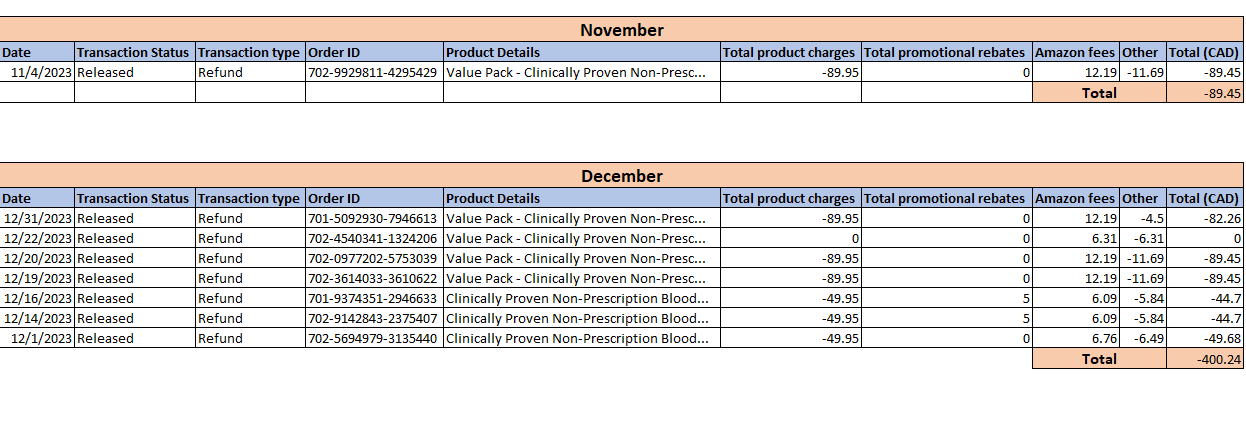
Task: Click order ID 702-0977202-5753039
Action: tap(372, 258)
